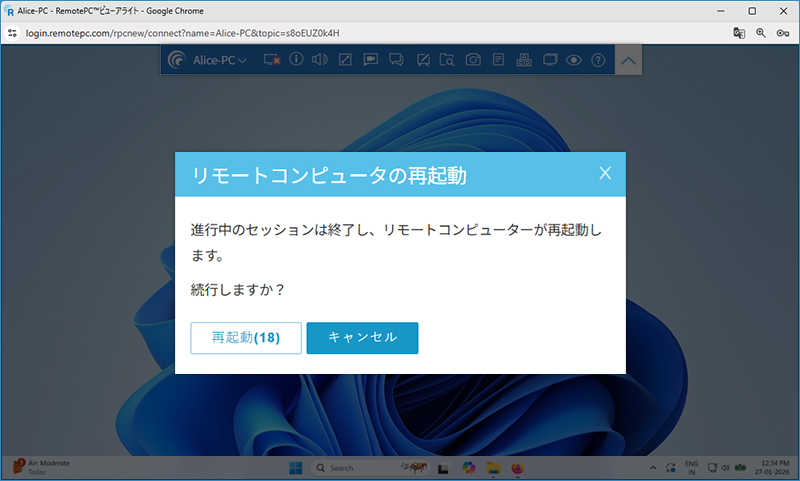Start video chat from toolbar

(370, 60)
